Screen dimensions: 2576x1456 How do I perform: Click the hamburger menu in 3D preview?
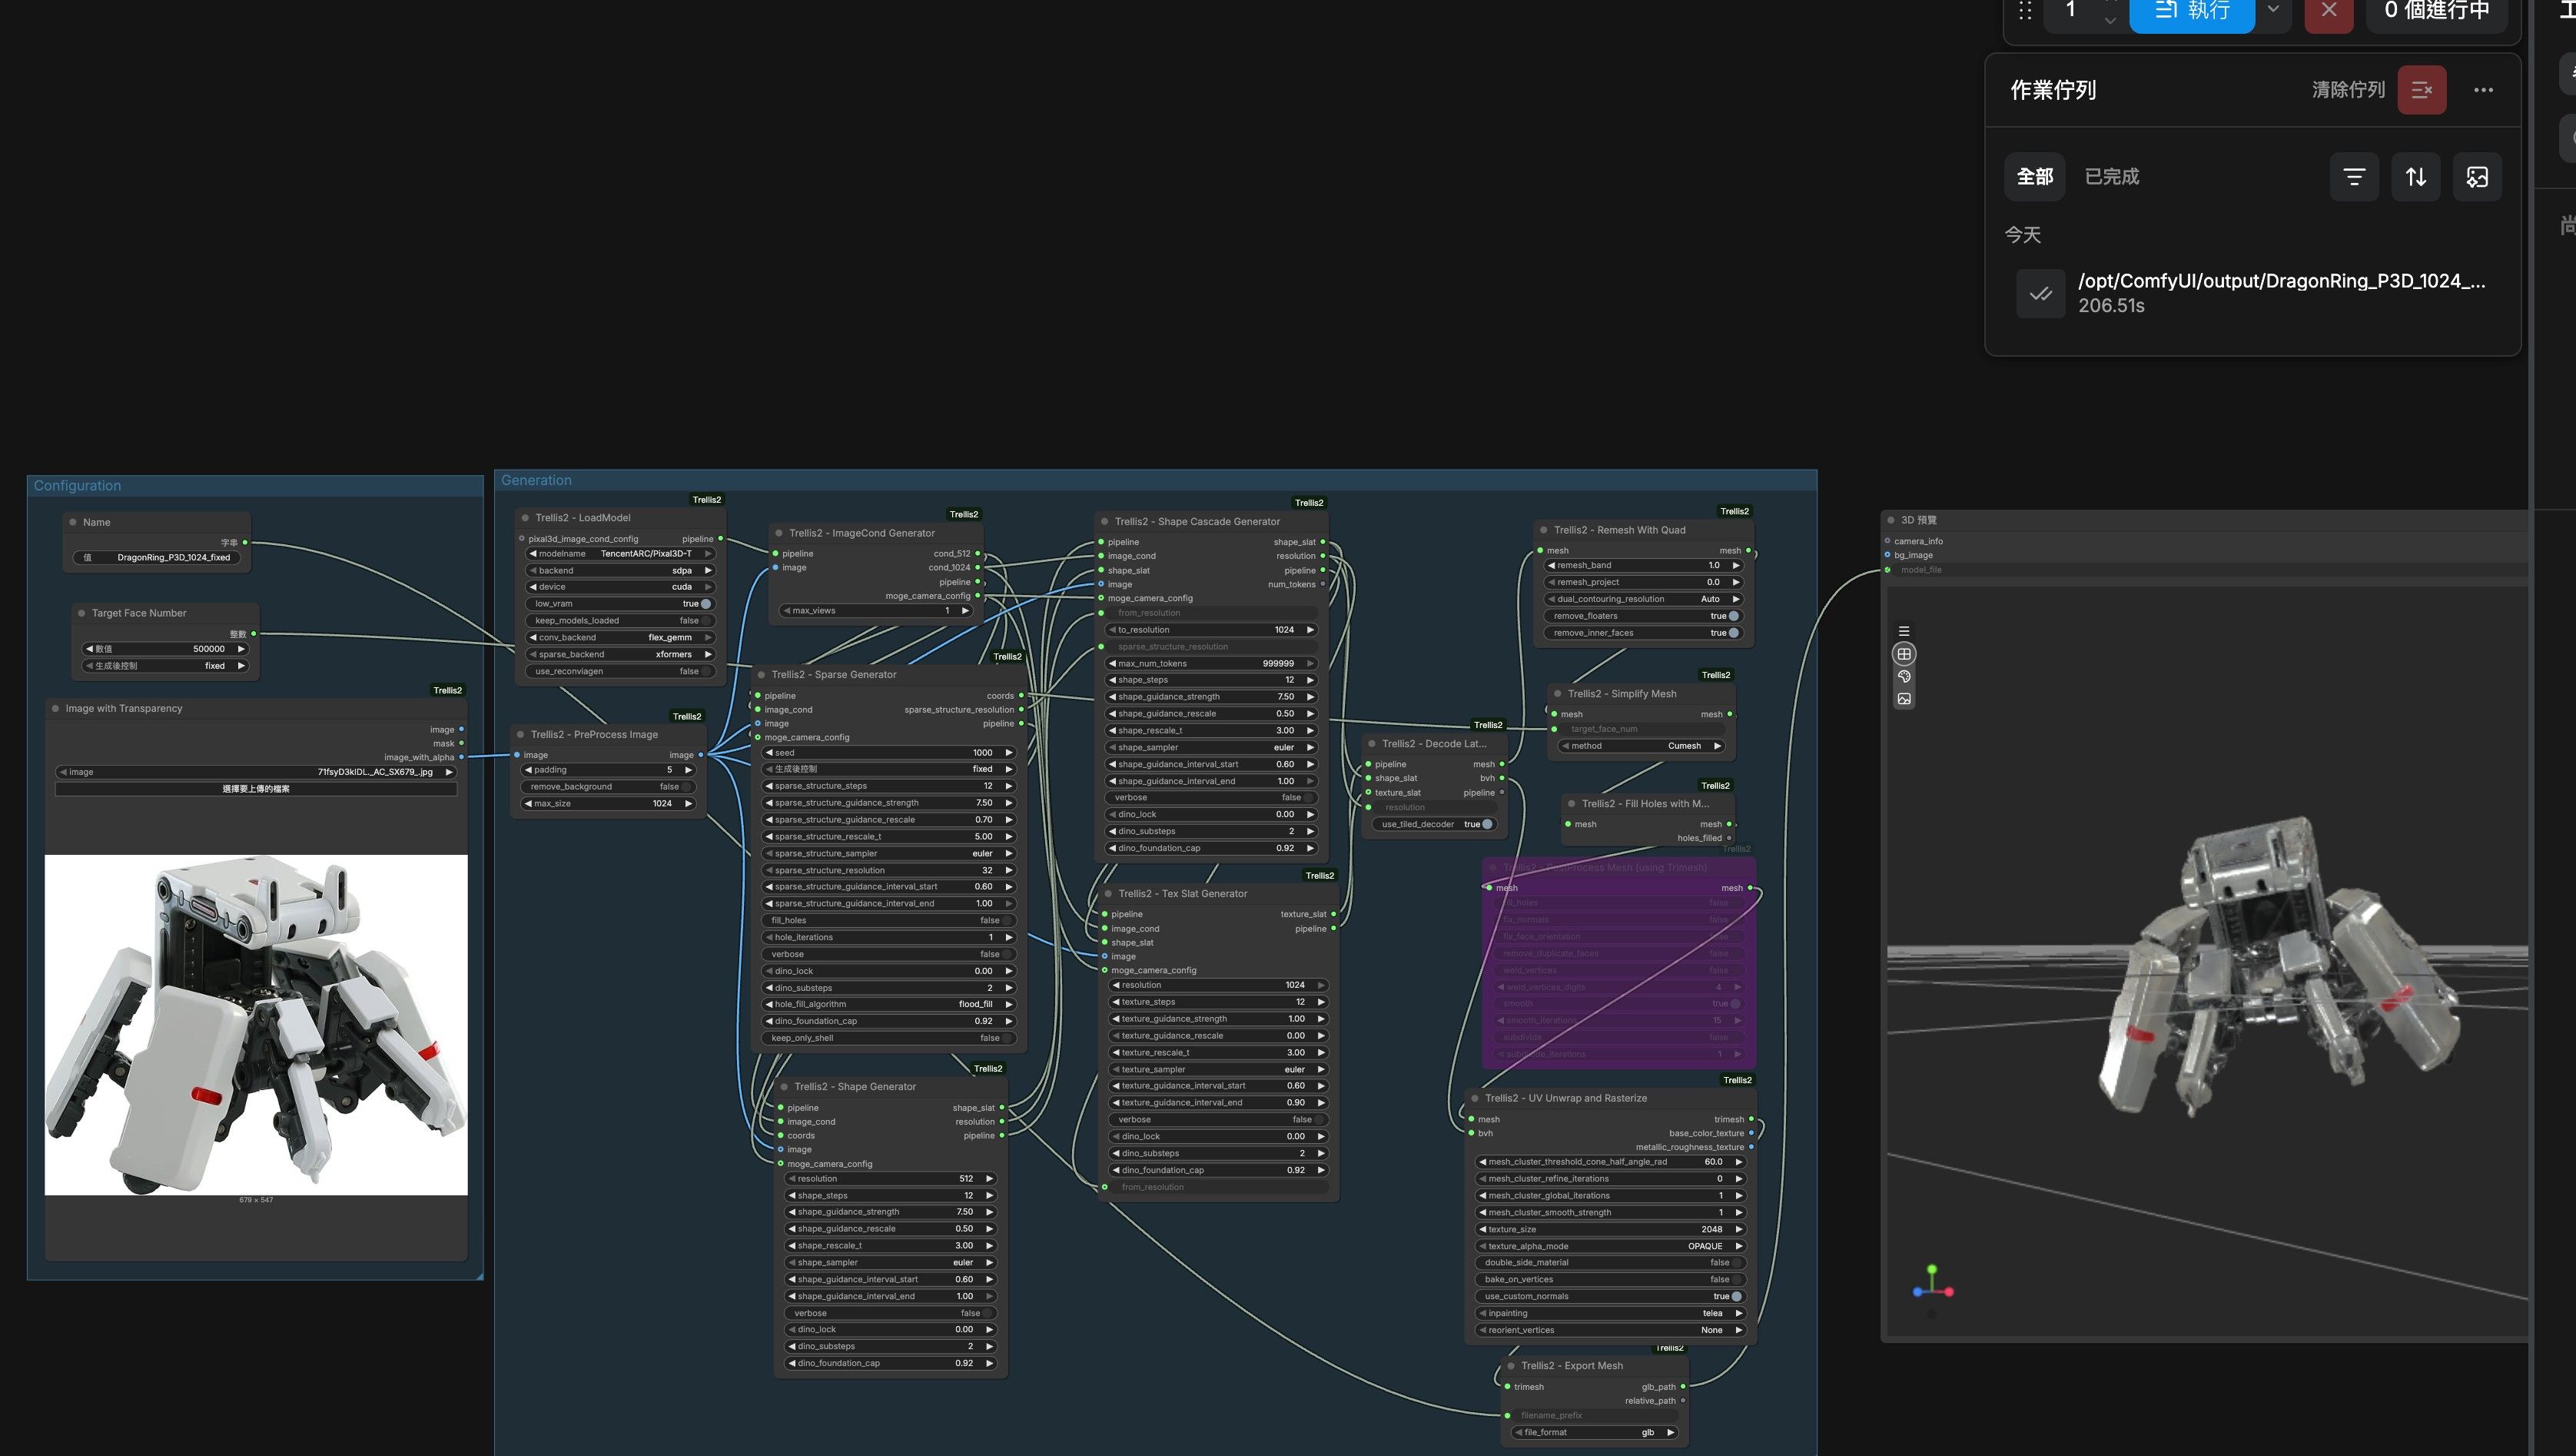(x=1904, y=631)
